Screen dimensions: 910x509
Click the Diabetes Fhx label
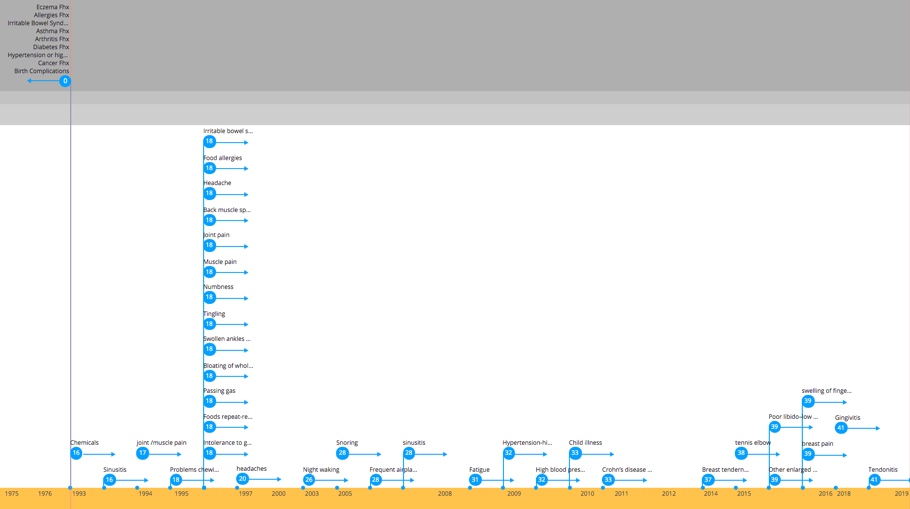point(50,47)
